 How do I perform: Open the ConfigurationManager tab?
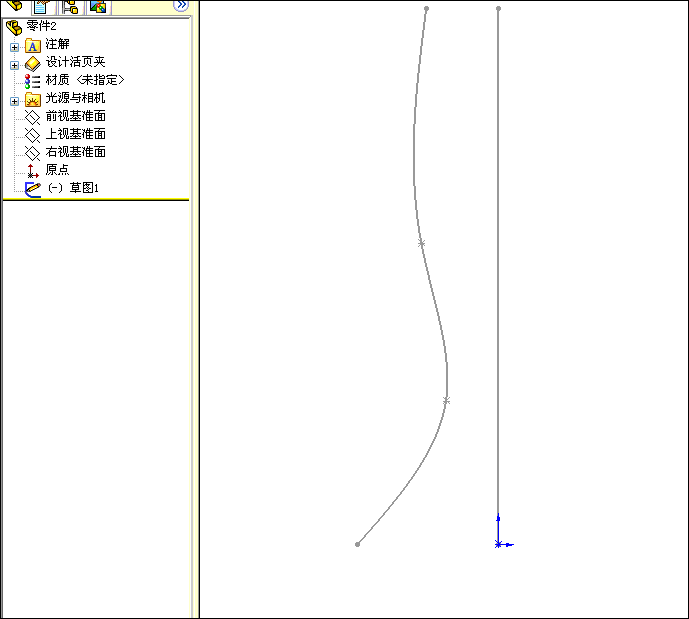tap(70, 6)
